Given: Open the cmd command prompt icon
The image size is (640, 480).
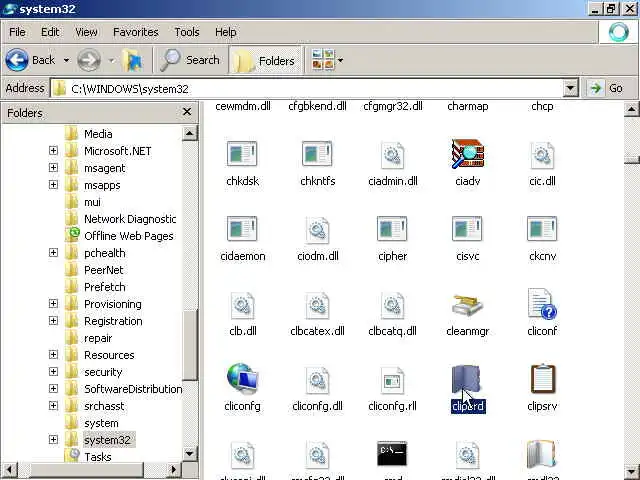Looking at the screenshot, I should [x=392, y=453].
